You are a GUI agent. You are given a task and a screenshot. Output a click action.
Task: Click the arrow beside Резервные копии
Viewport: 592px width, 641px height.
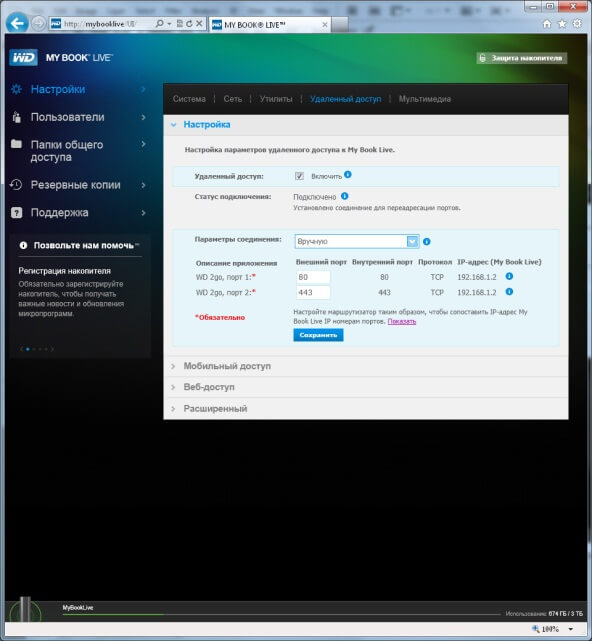144,185
